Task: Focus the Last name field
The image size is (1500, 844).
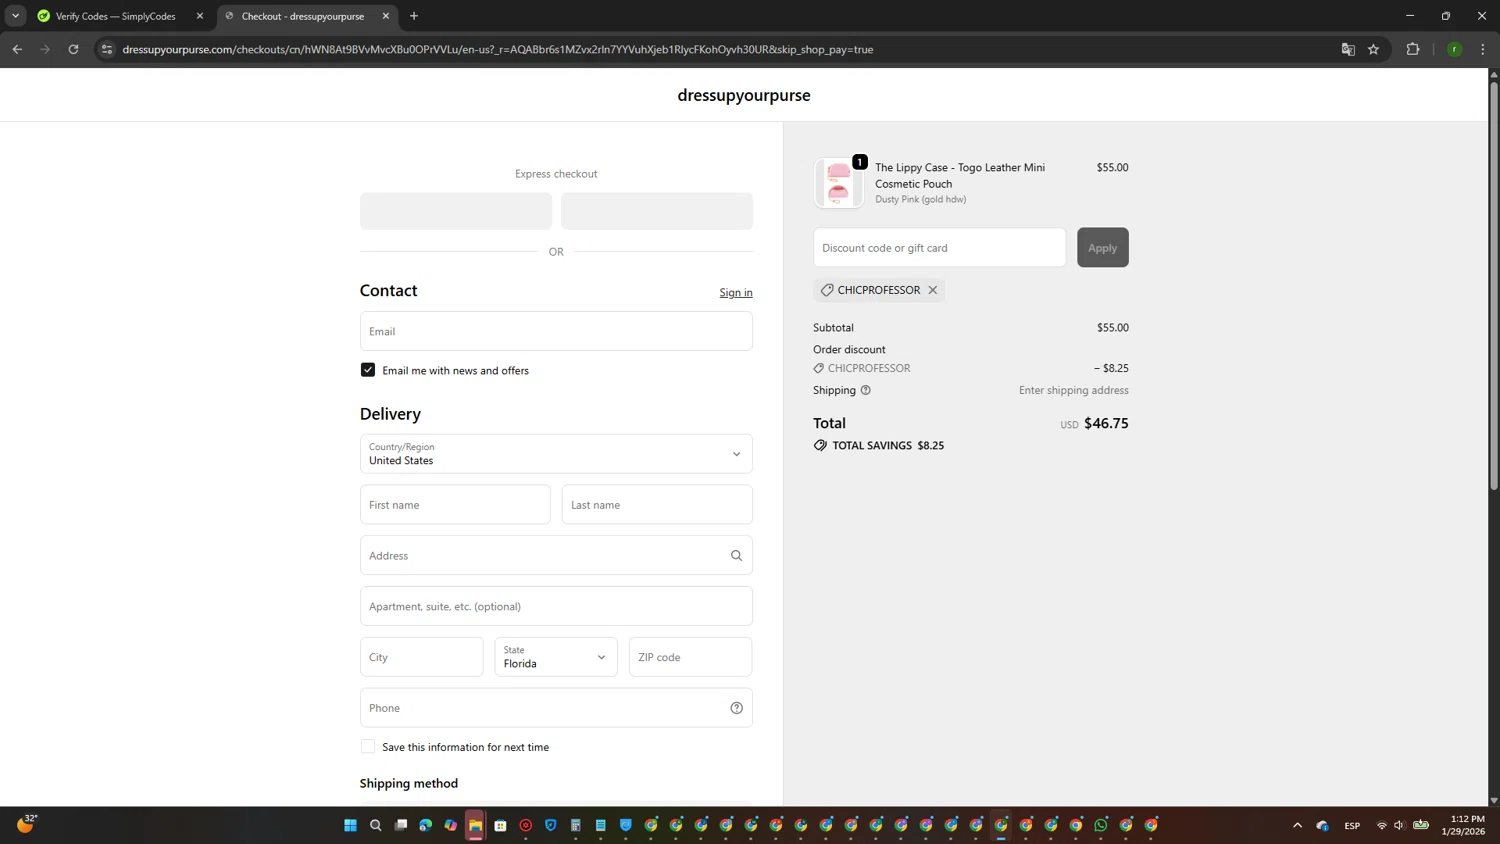Action: [x=657, y=505]
